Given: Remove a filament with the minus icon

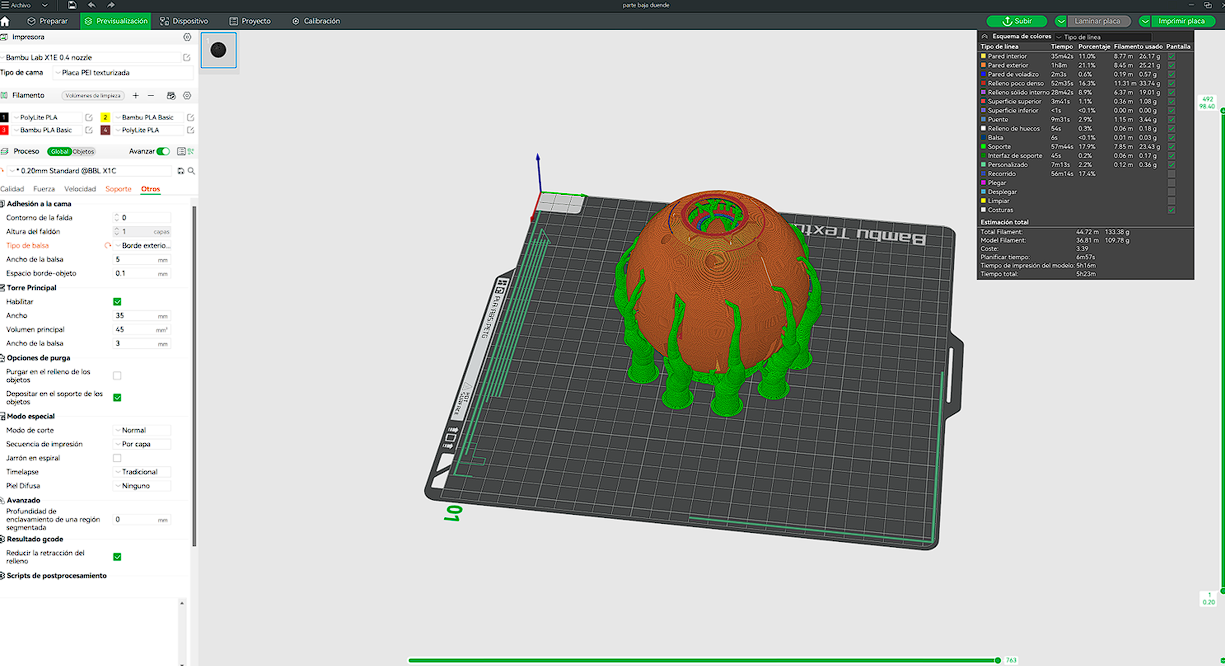Looking at the screenshot, I should tap(151, 95).
